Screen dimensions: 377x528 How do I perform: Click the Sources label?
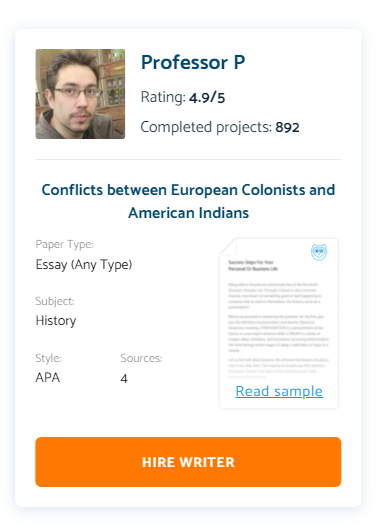click(141, 358)
